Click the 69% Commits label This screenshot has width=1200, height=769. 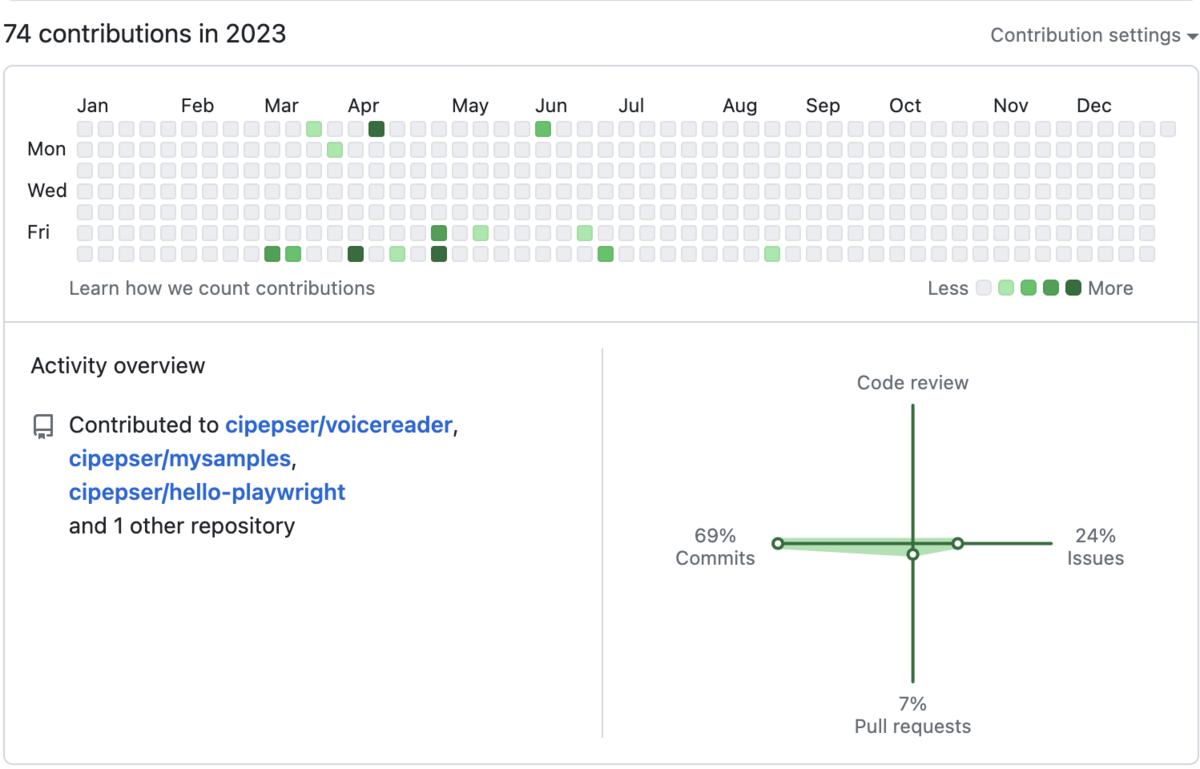tap(715, 547)
